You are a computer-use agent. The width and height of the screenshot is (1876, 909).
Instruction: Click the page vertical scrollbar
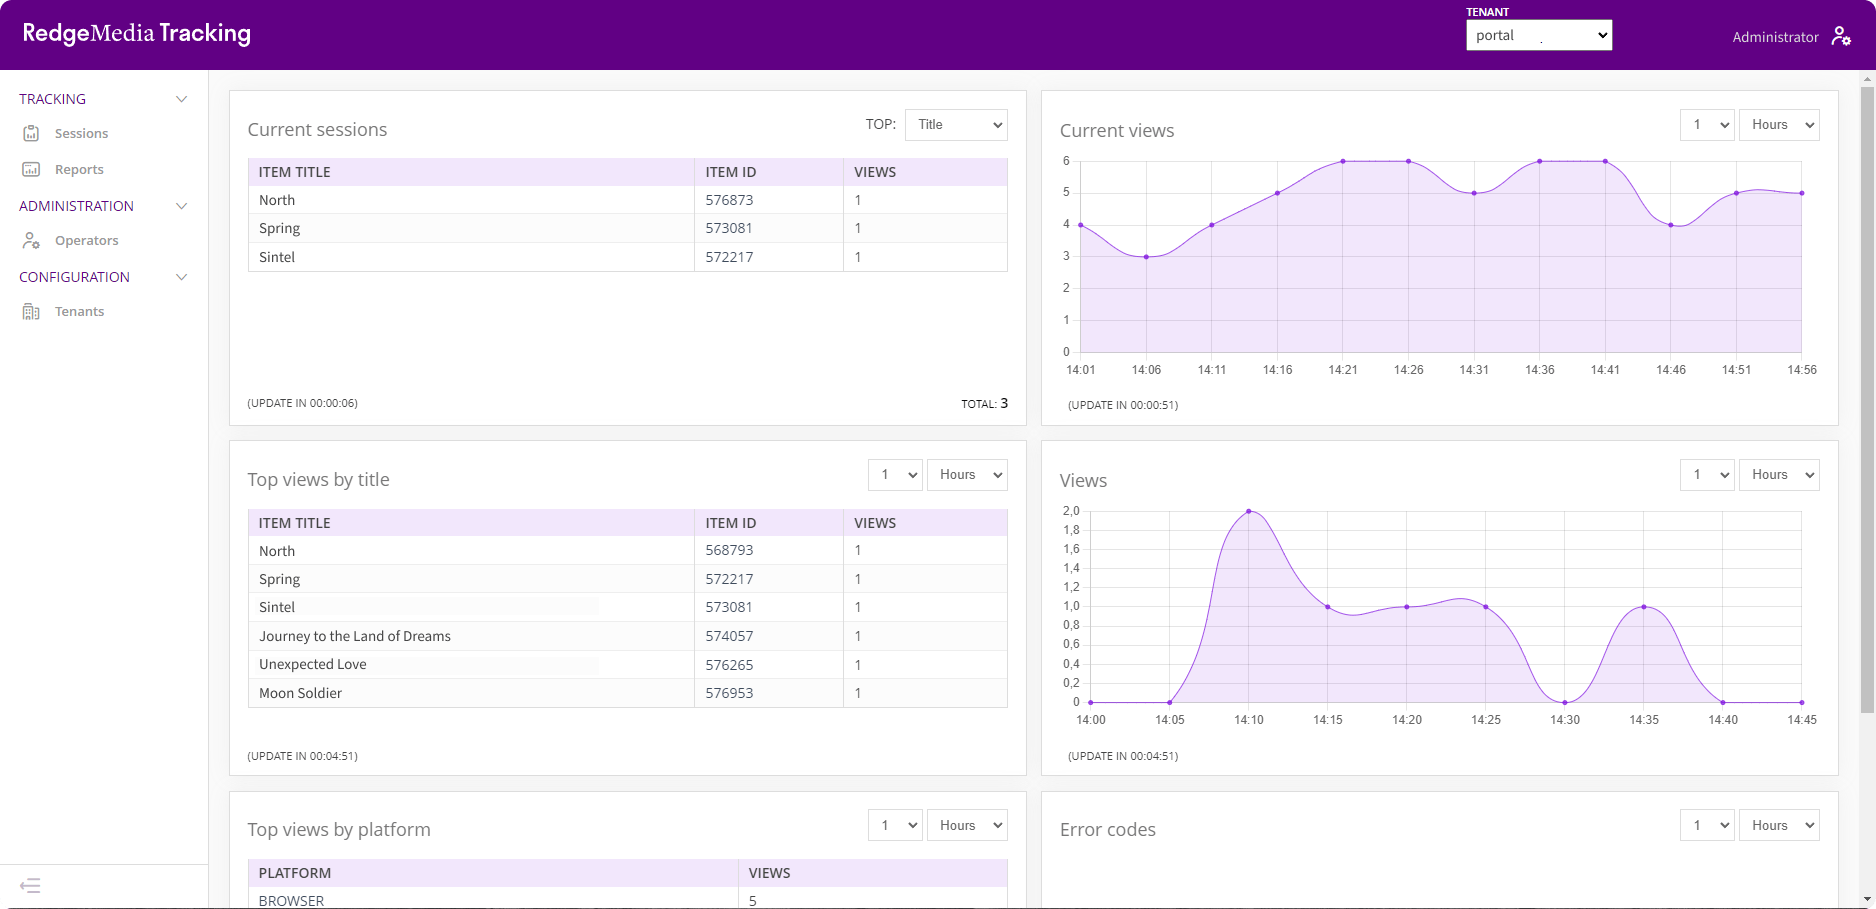point(1867,400)
